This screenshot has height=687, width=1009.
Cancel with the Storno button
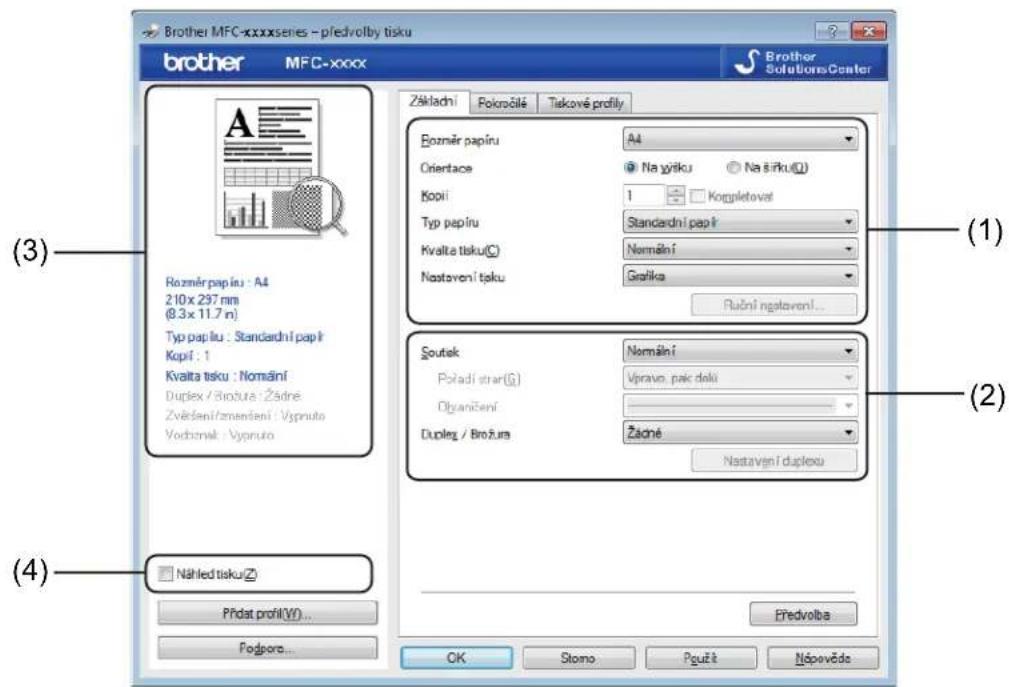coord(578,657)
